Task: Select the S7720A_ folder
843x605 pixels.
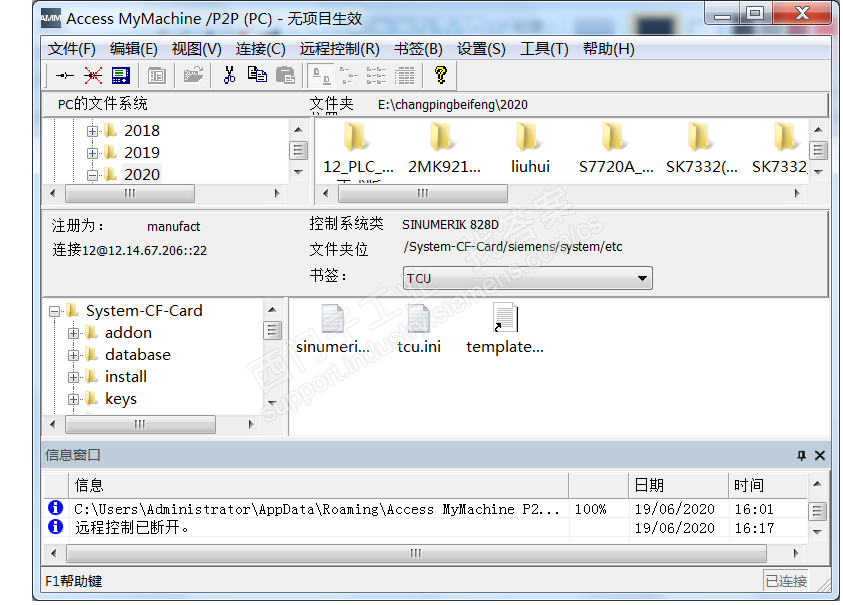Action: [x=616, y=148]
